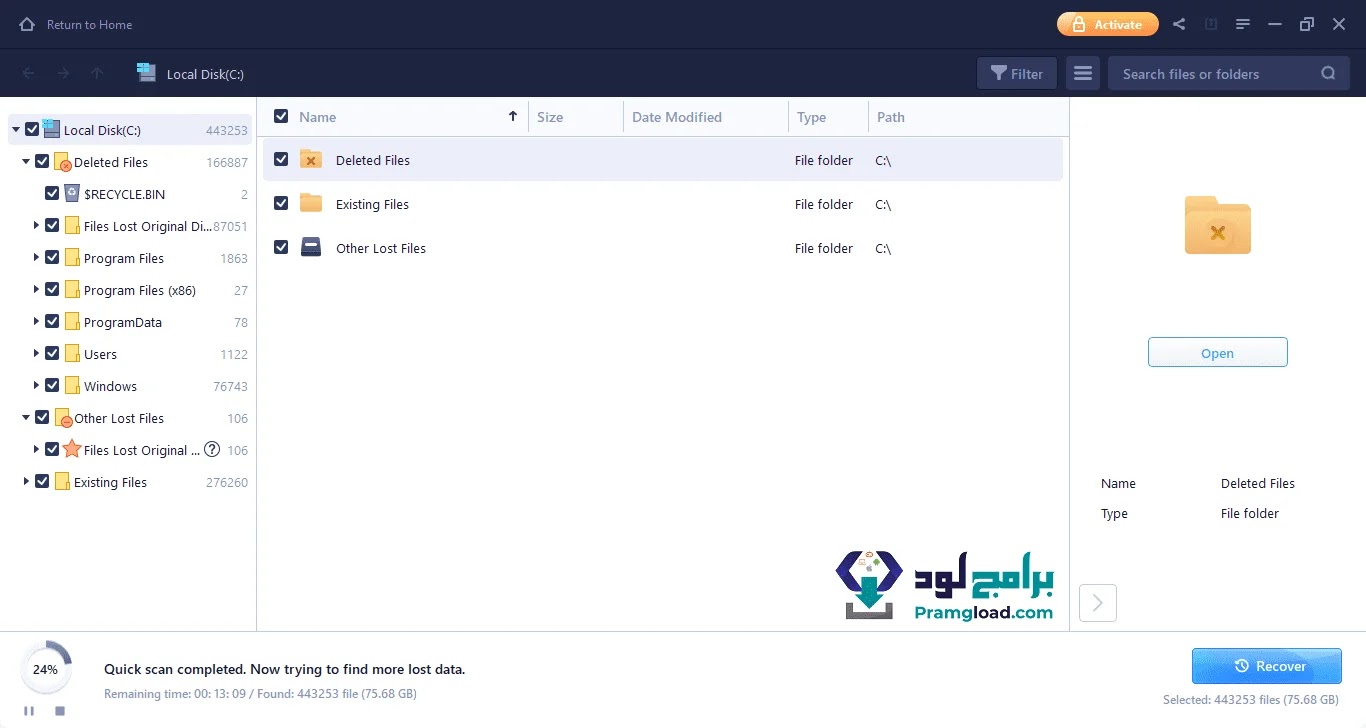Sort by the Type column header
This screenshot has height=728, width=1366.
point(811,117)
